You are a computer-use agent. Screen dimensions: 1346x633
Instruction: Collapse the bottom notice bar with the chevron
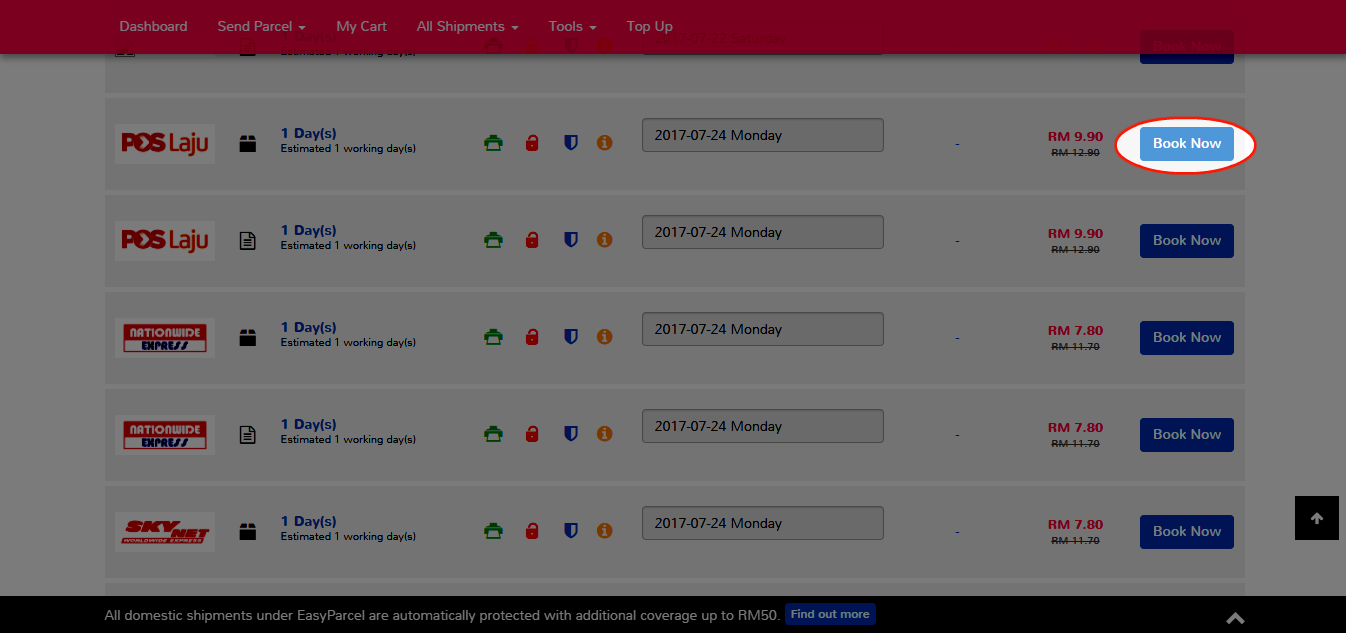click(1236, 619)
